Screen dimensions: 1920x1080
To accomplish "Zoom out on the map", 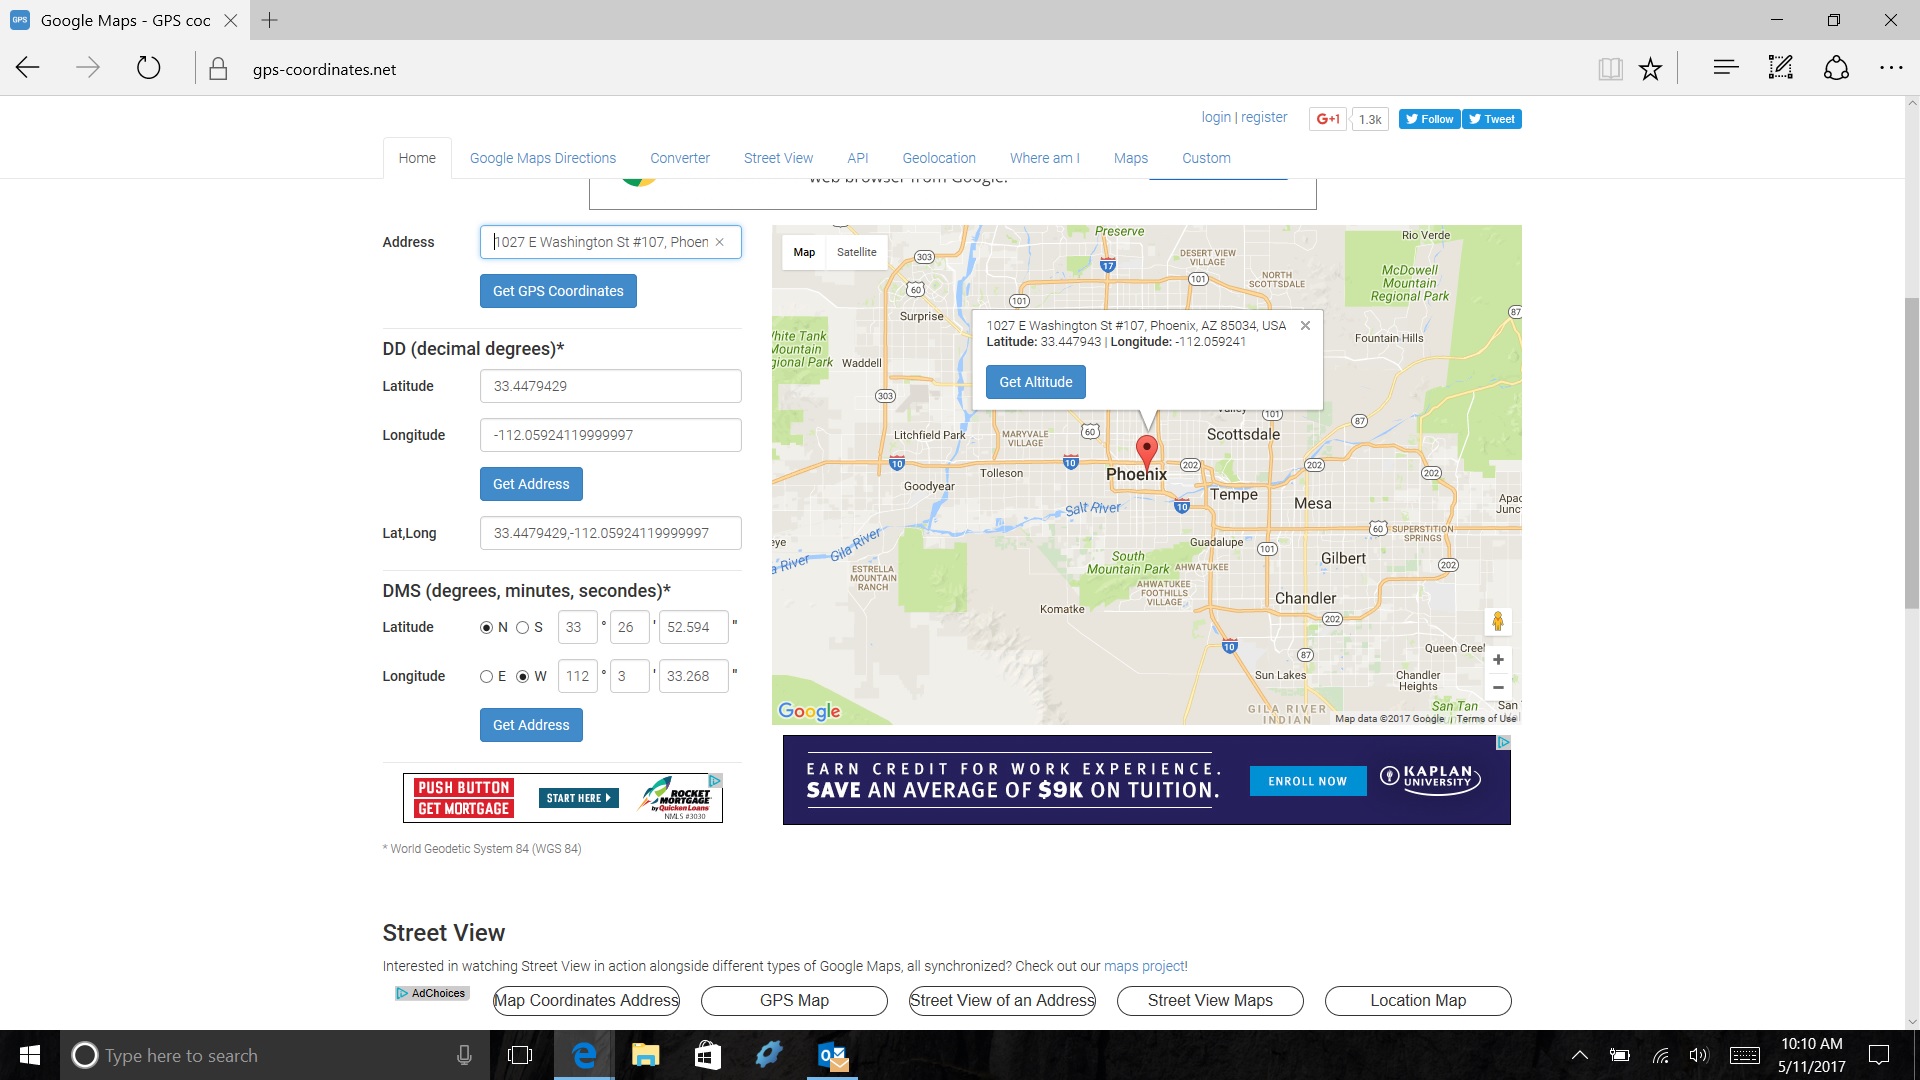I will coord(1498,687).
